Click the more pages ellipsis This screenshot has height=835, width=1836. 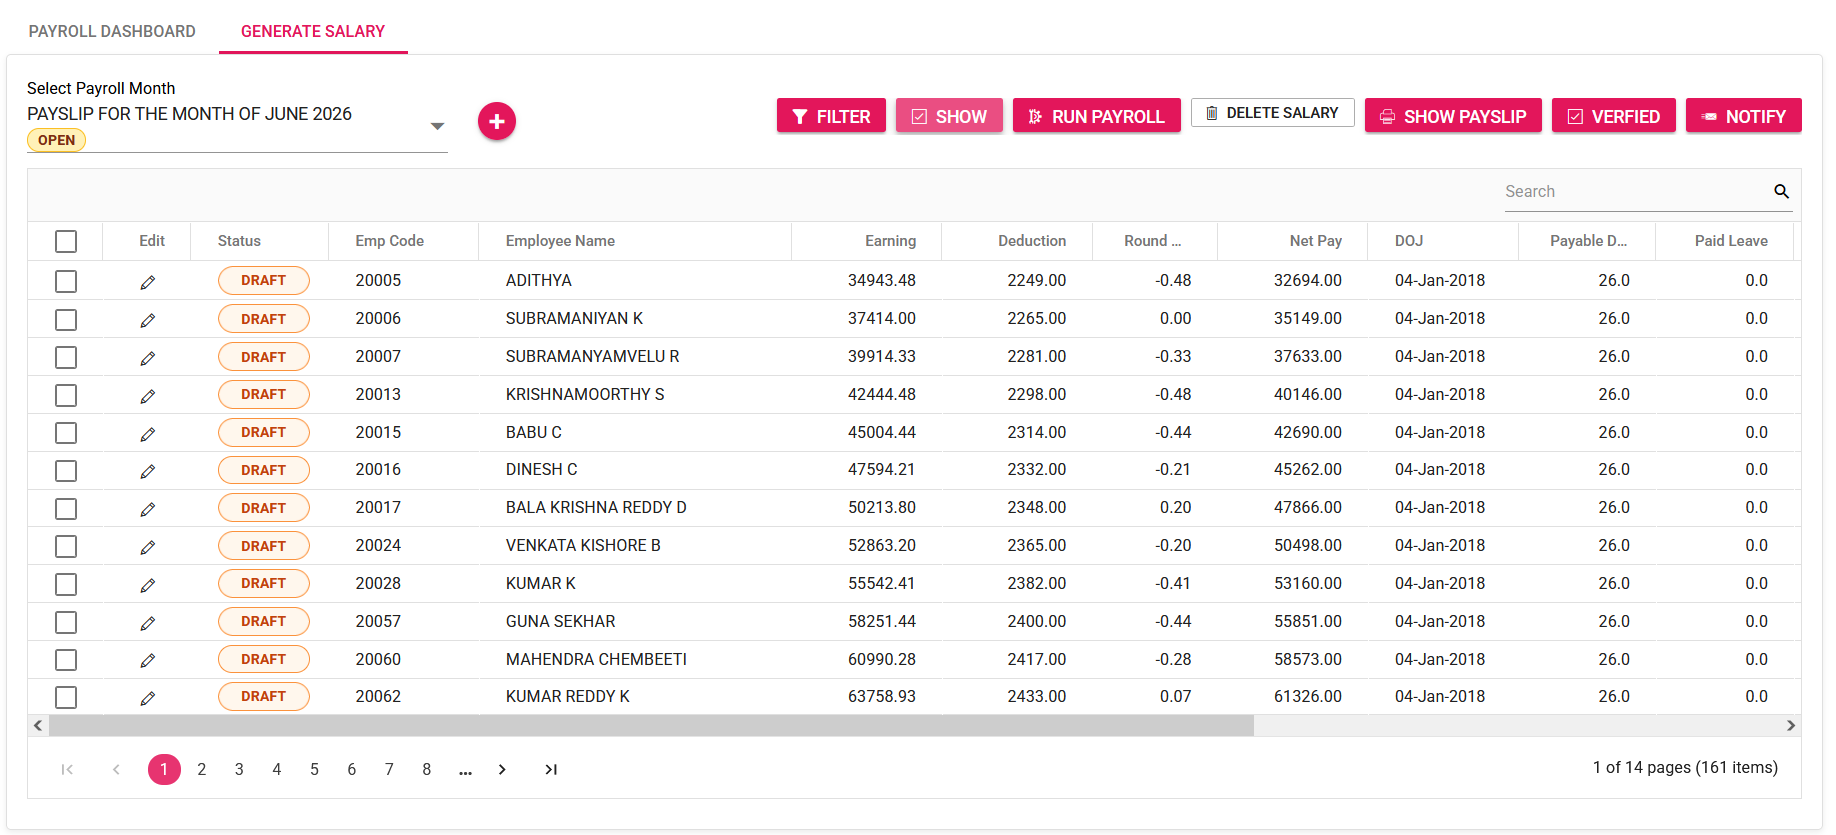coord(465,770)
